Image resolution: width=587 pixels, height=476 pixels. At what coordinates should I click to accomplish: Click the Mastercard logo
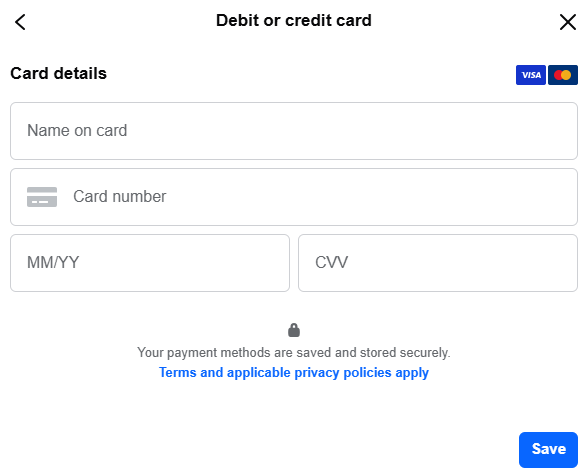[x=563, y=75]
